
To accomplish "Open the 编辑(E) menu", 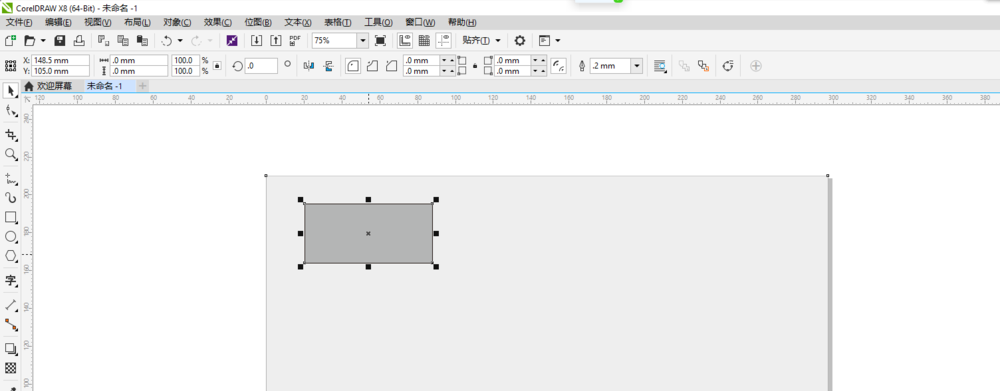I will (x=58, y=22).
